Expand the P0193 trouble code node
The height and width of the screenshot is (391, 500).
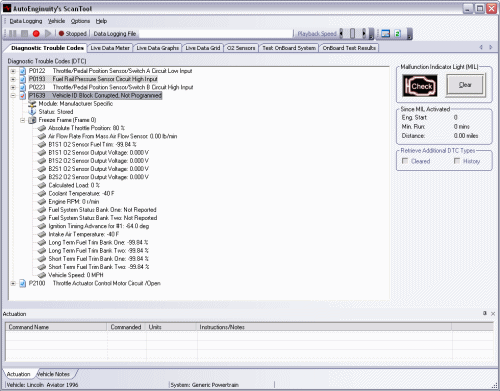13,79
